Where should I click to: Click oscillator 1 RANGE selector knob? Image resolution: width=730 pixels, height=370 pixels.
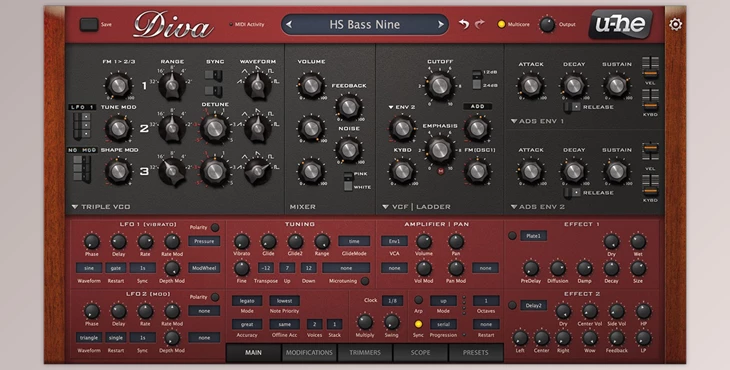click(x=172, y=85)
